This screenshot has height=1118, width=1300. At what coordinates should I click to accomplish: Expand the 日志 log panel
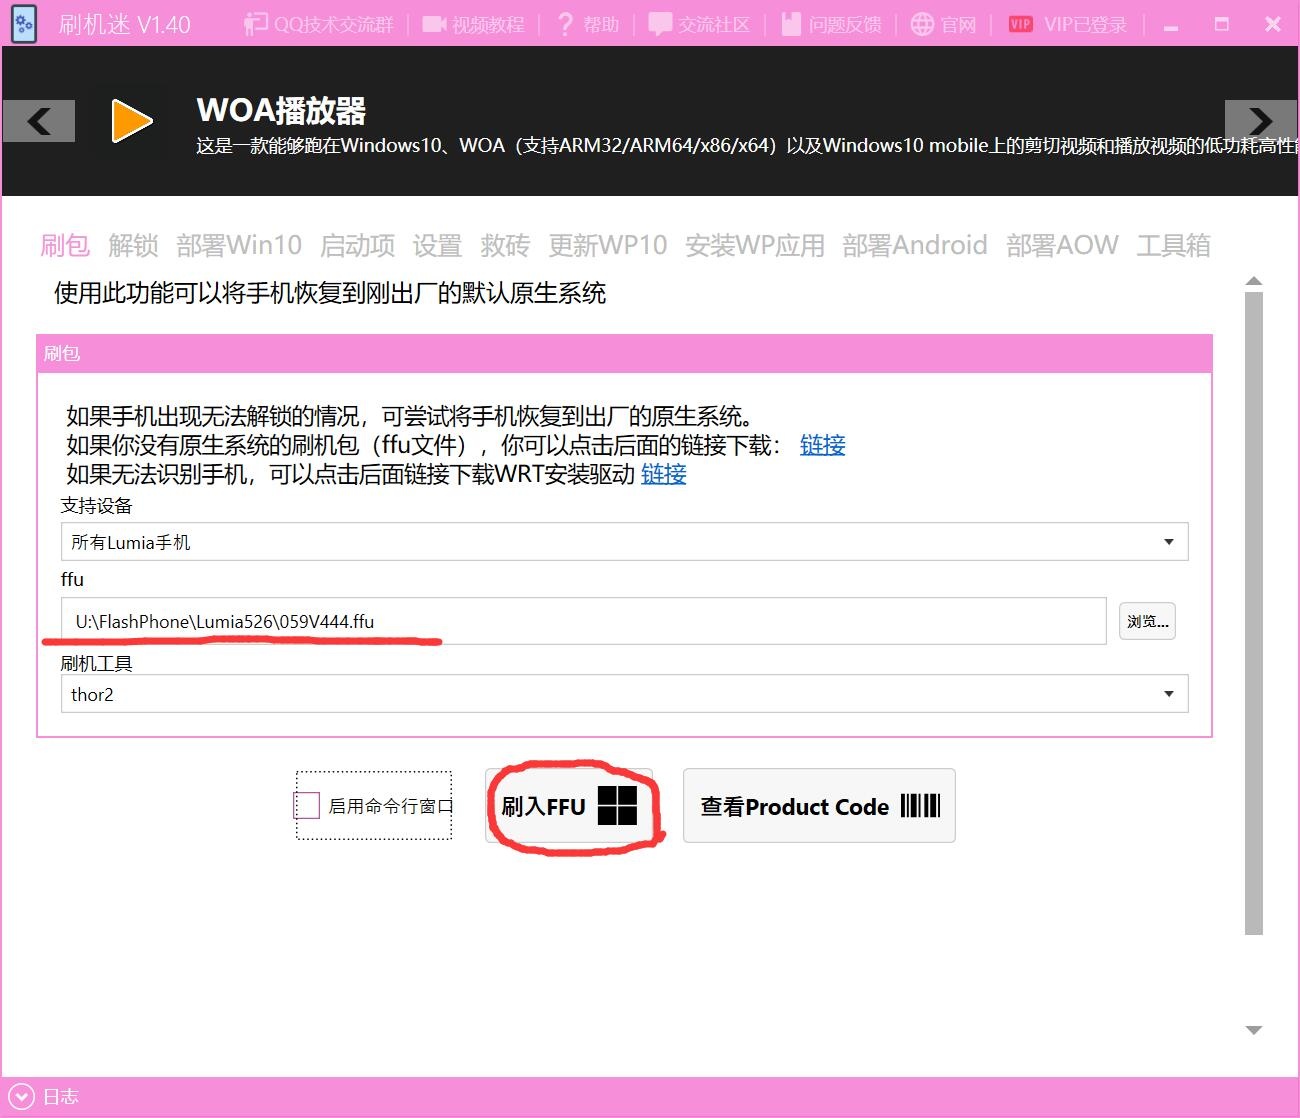tap(21, 1096)
